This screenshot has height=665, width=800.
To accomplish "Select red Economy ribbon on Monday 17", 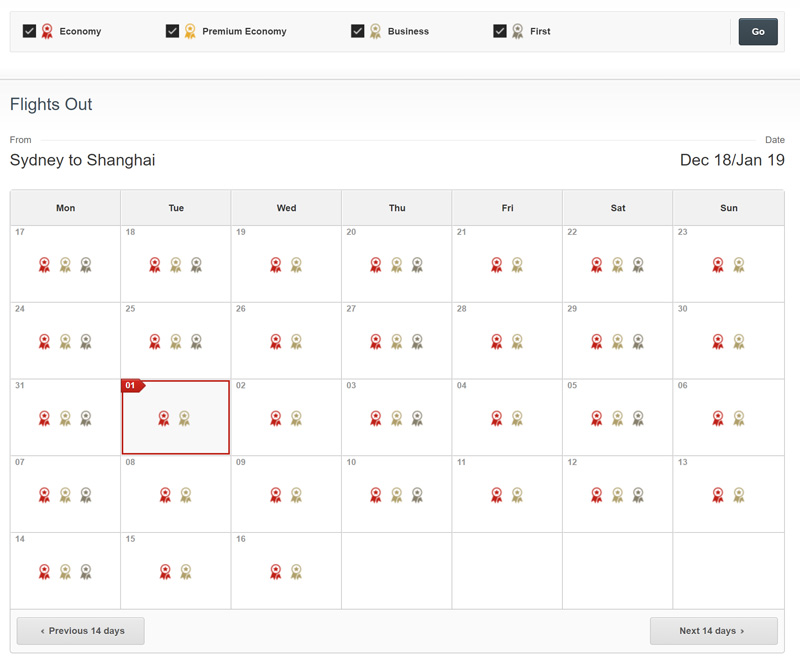I will point(44,265).
